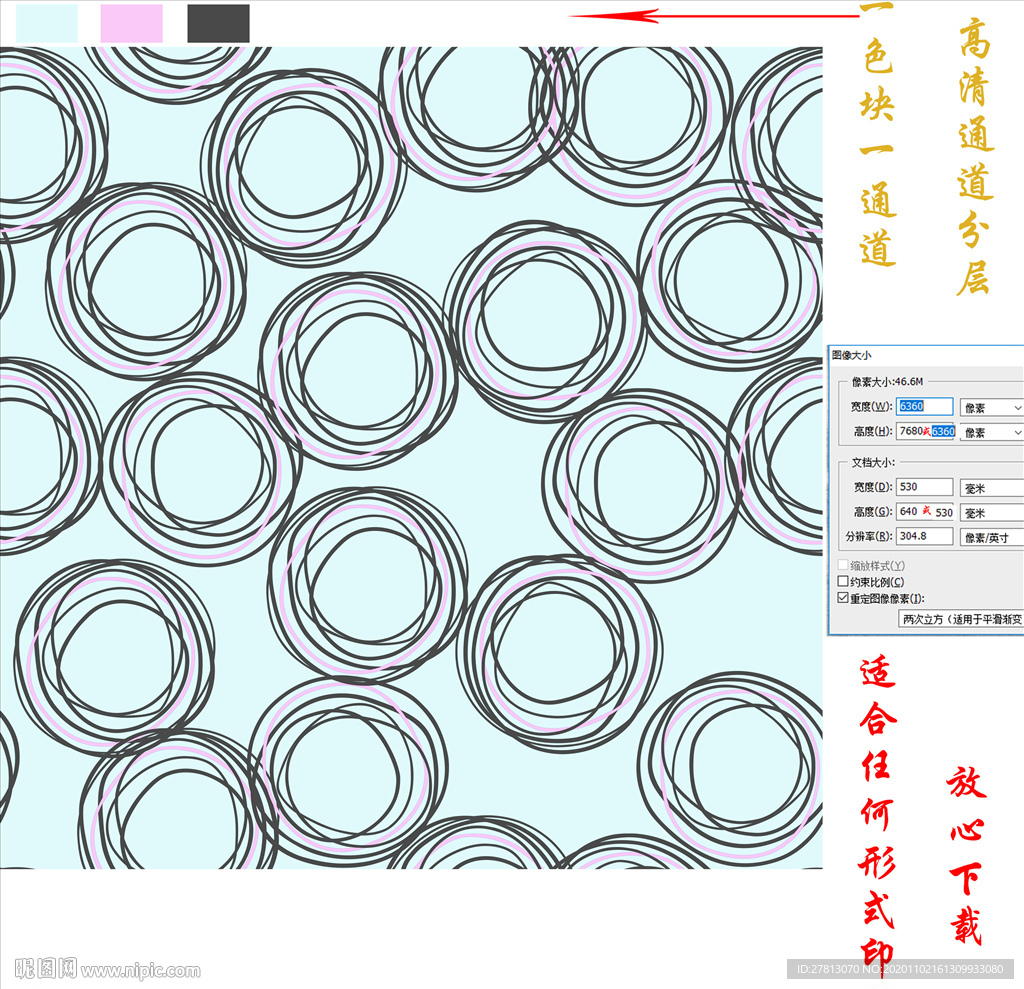Click the light cyan color swatch
This screenshot has width=1024, height=989.
pos(47,23)
